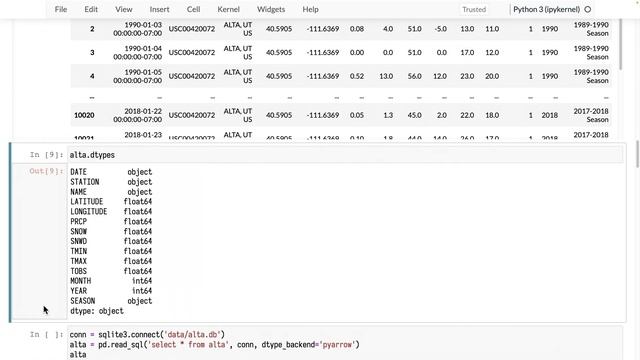Click row index 2 in dataframe
Screen dimensions: 640x360
[92, 29]
